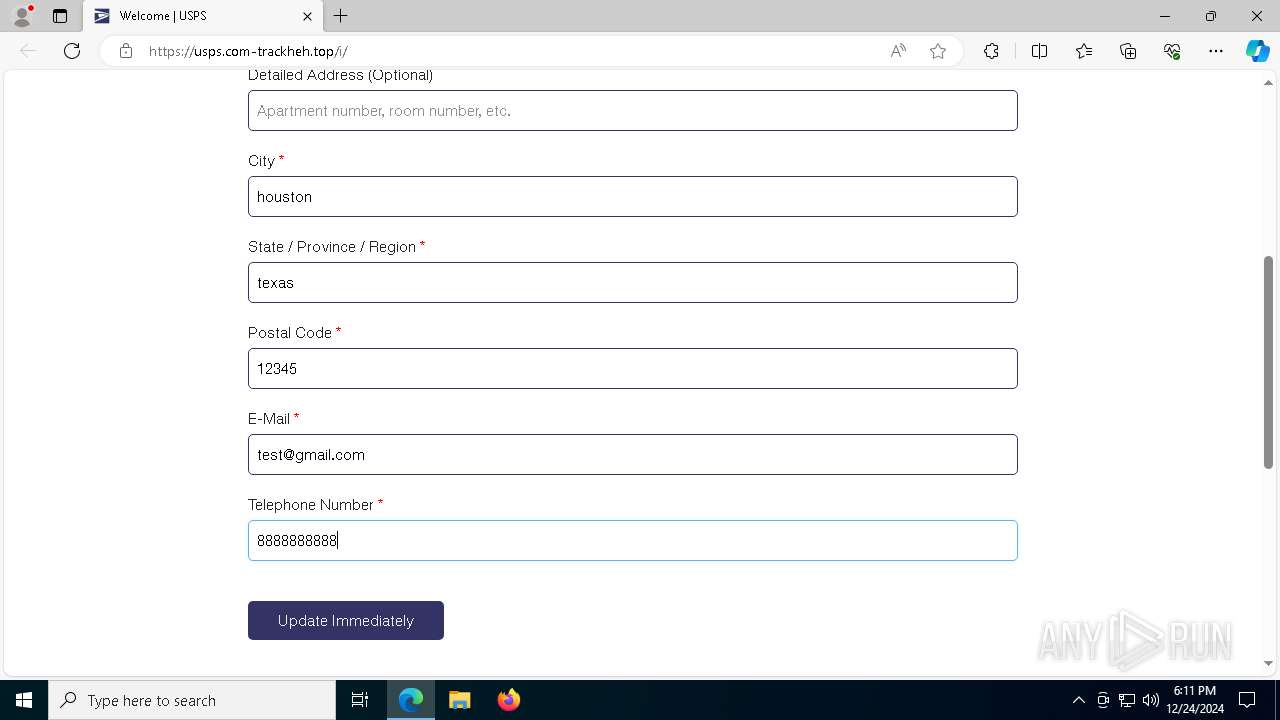The width and height of the screenshot is (1280, 720).
Task: Open the Windows notification center
Action: pyautogui.click(x=1247, y=700)
